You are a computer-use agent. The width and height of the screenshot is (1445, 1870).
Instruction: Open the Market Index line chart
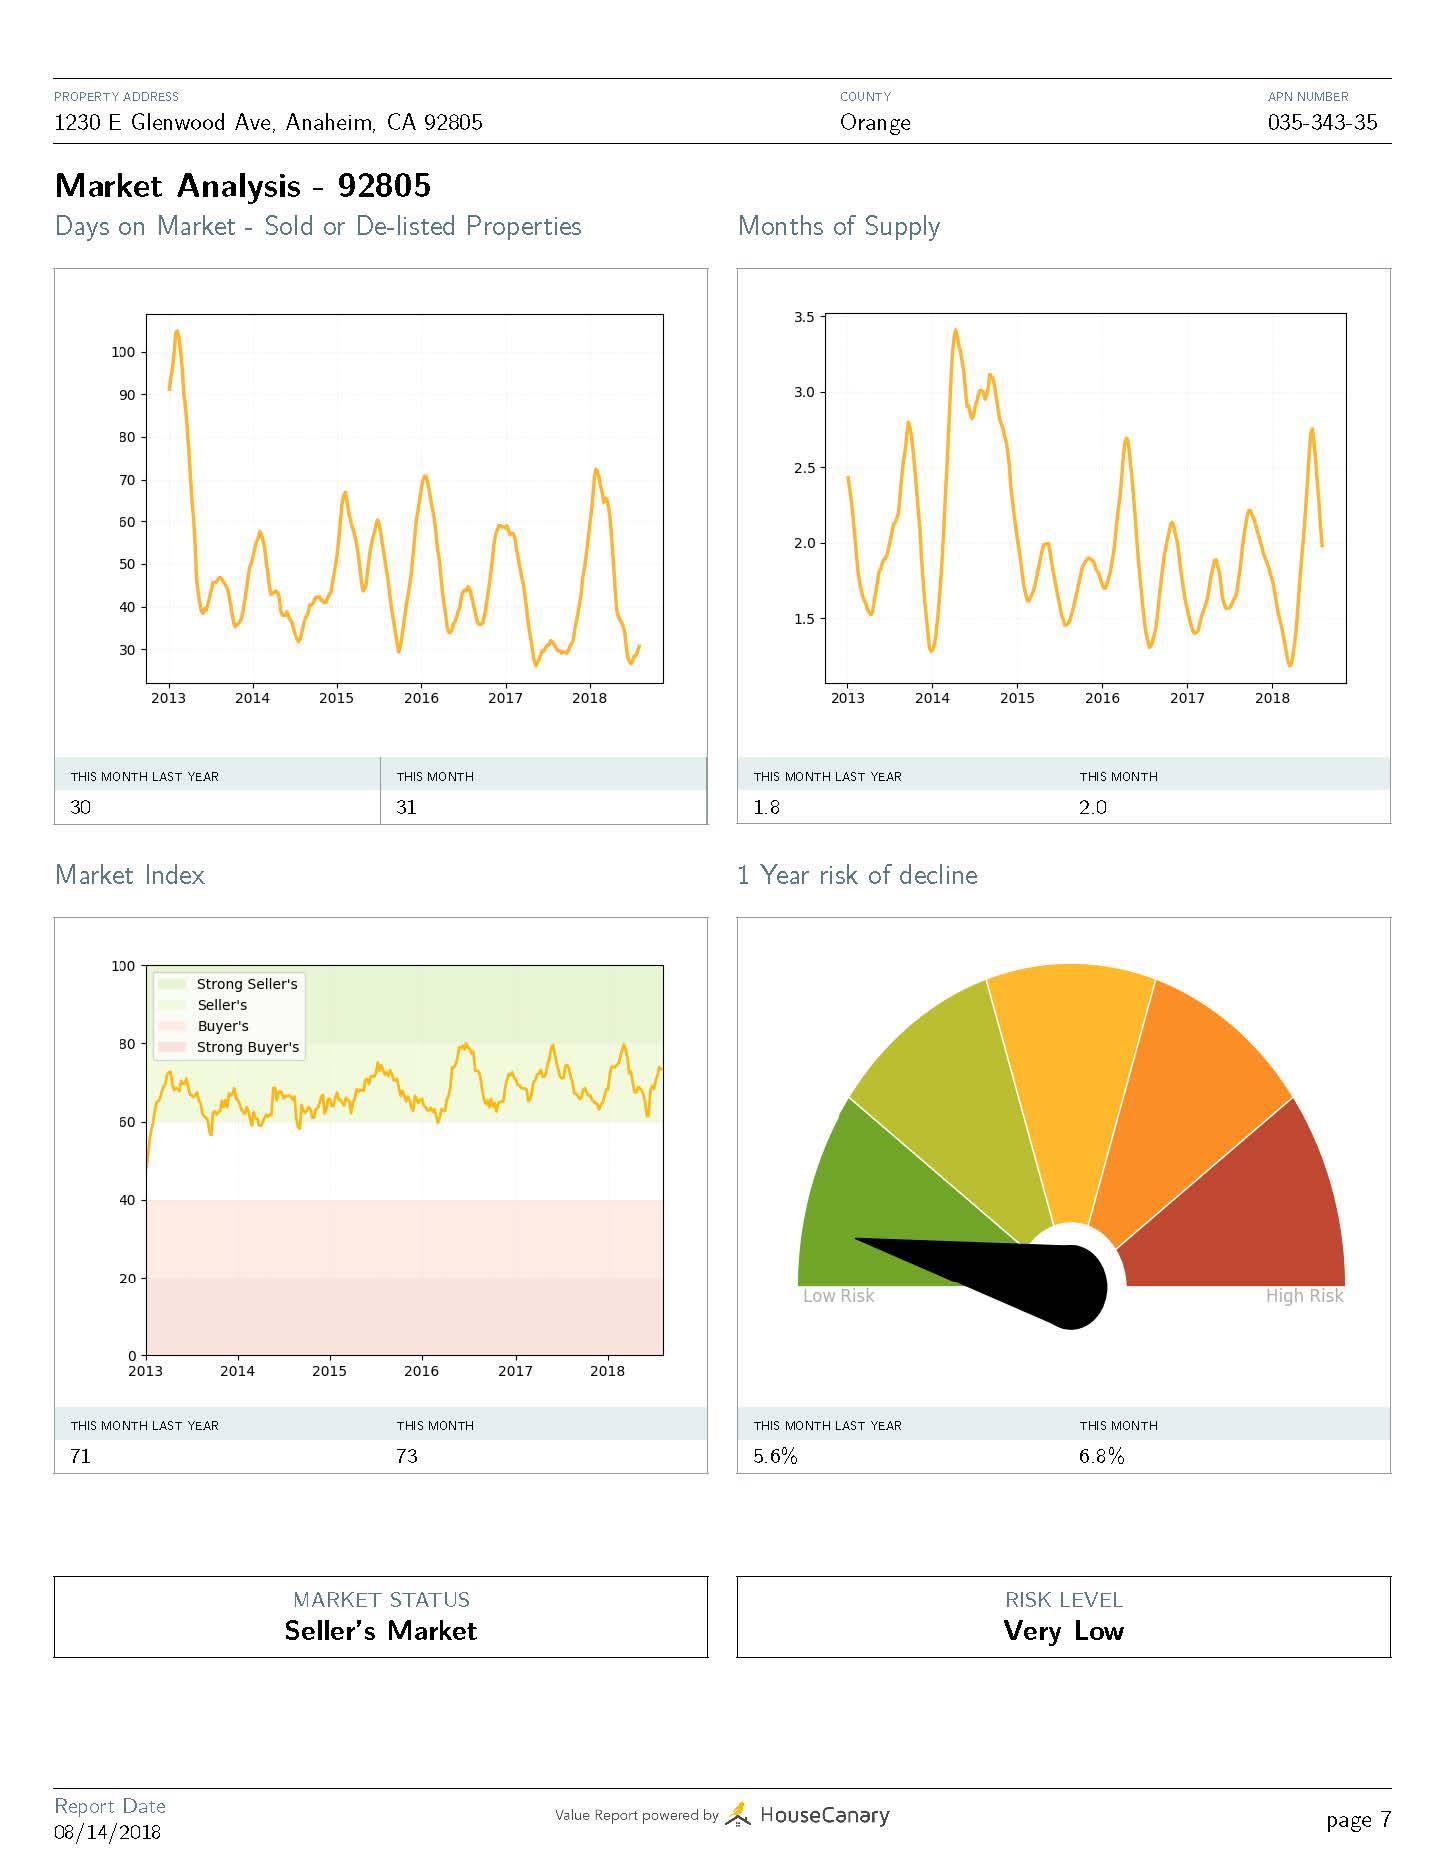[405, 1160]
